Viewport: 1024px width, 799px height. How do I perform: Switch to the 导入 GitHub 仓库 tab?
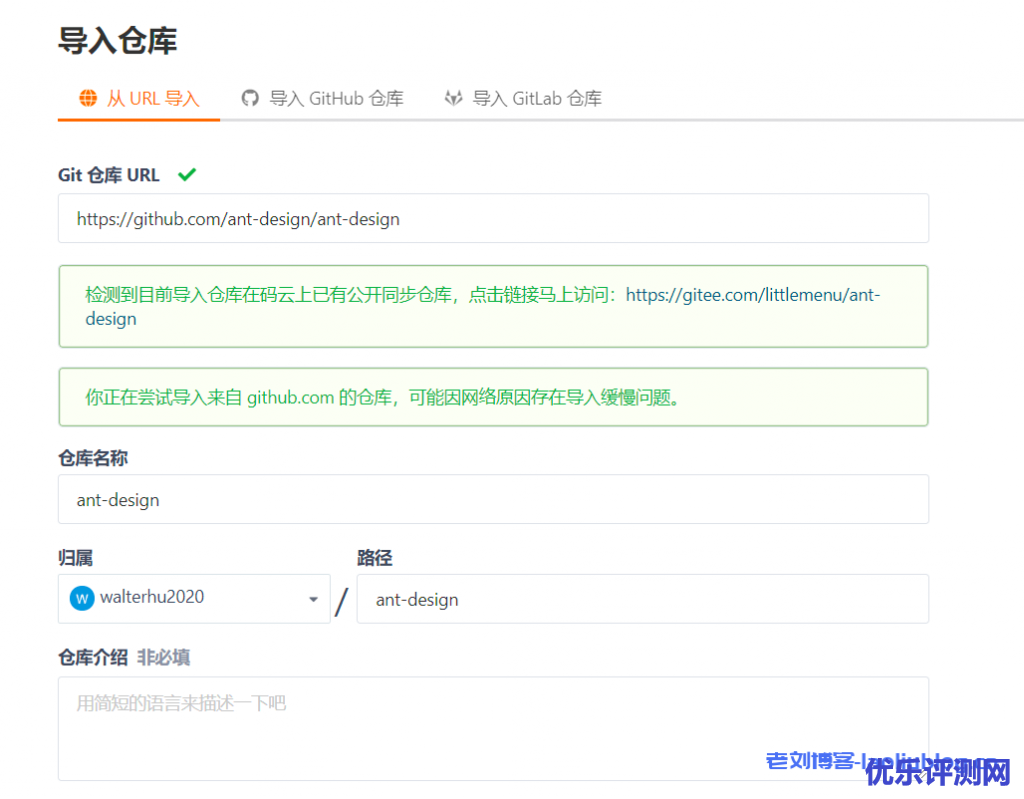tap(322, 98)
